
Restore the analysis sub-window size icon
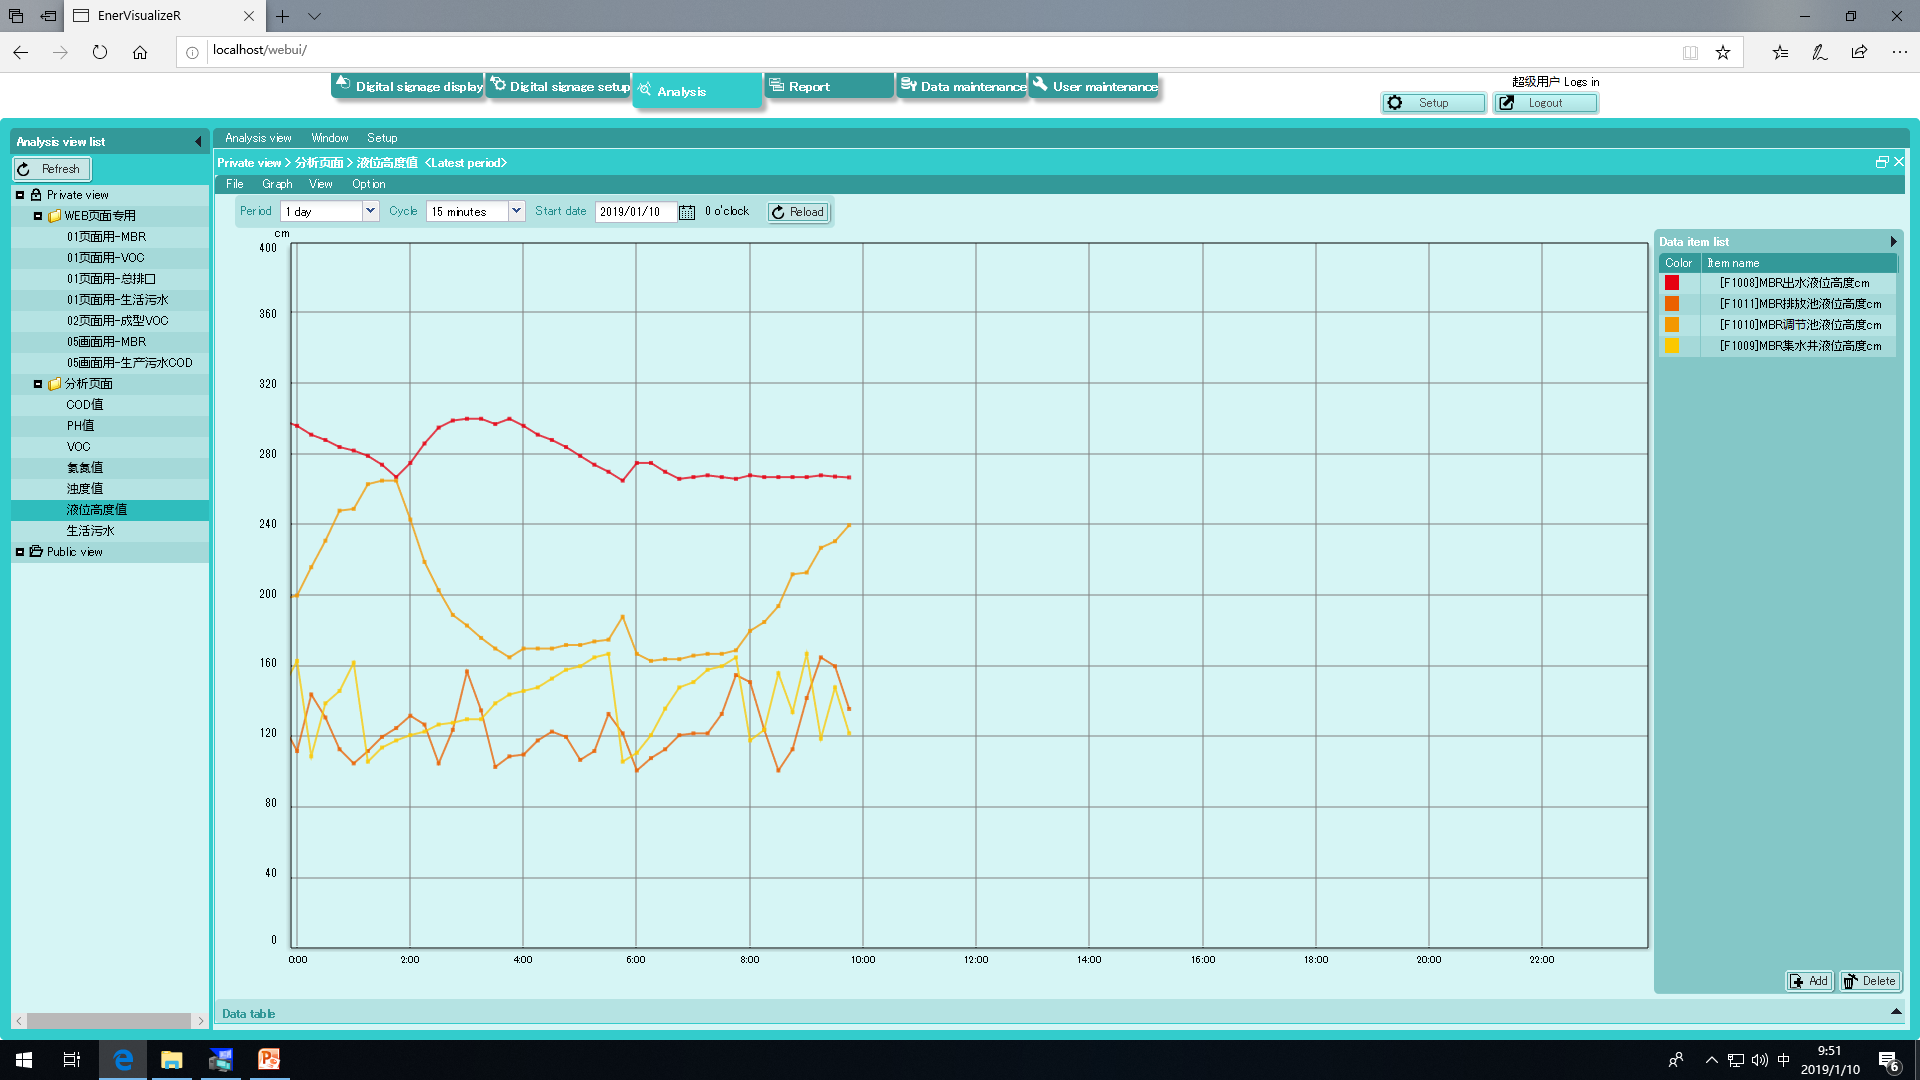point(1881,162)
